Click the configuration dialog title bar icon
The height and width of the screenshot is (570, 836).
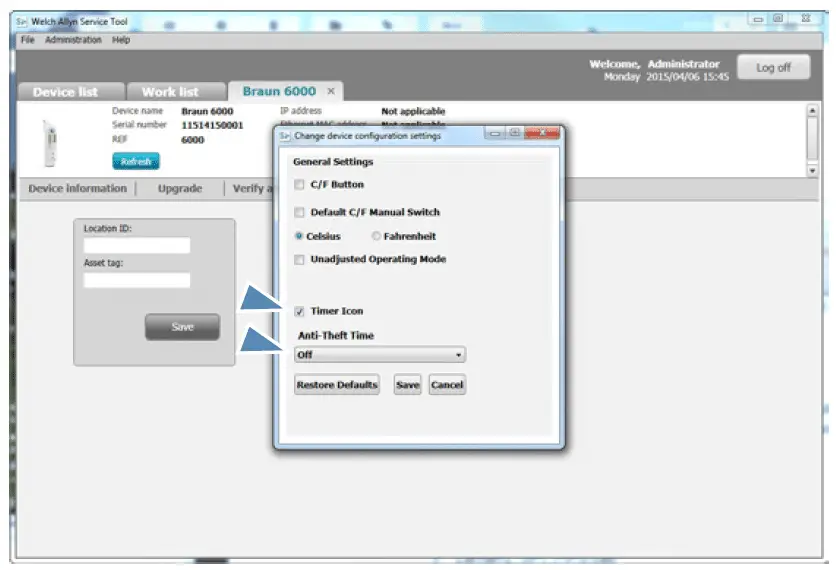[285, 136]
